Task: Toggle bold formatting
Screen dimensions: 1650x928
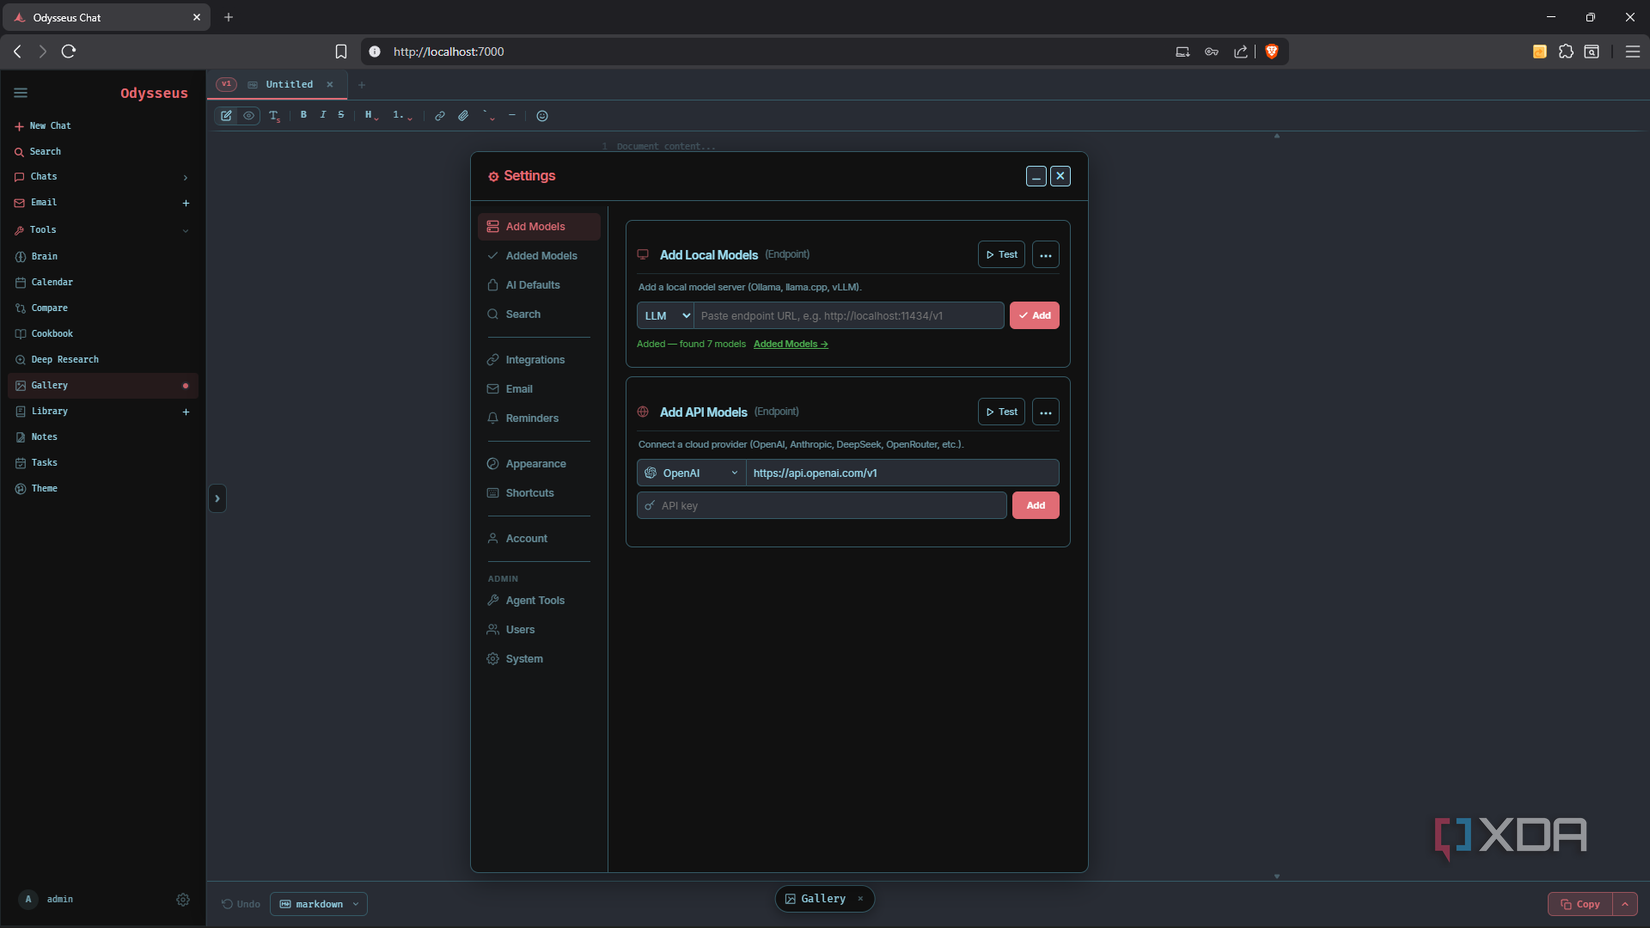Action: click(303, 115)
